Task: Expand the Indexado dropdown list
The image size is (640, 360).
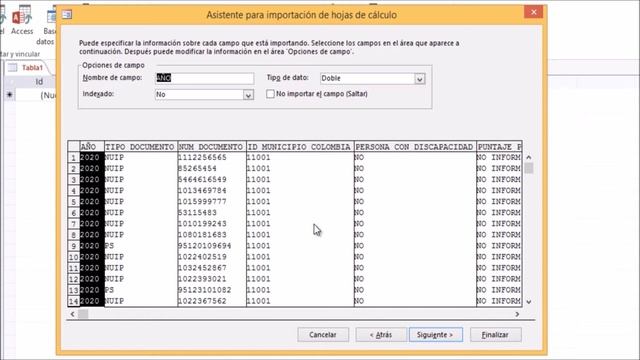Action: 248,95
